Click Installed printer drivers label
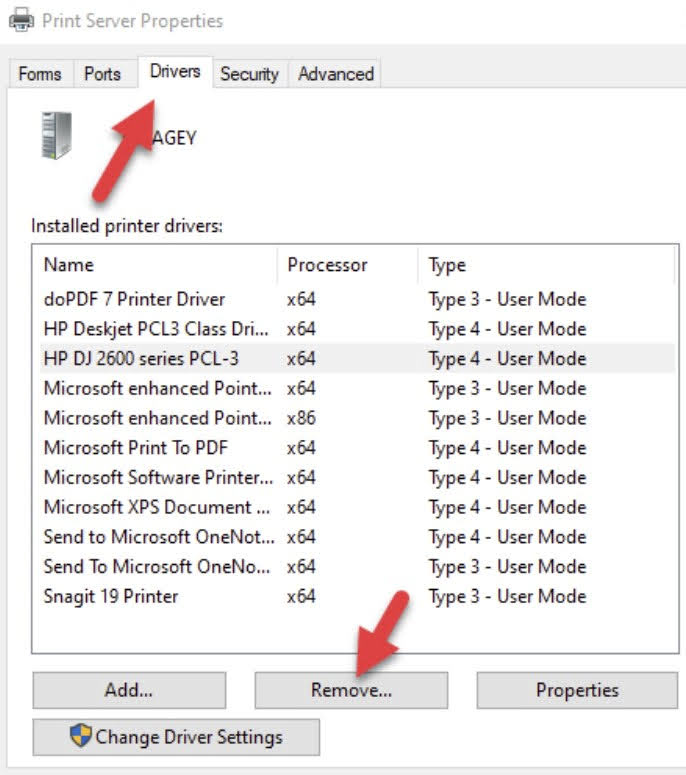This screenshot has width=686, height=775. click(x=127, y=226)
